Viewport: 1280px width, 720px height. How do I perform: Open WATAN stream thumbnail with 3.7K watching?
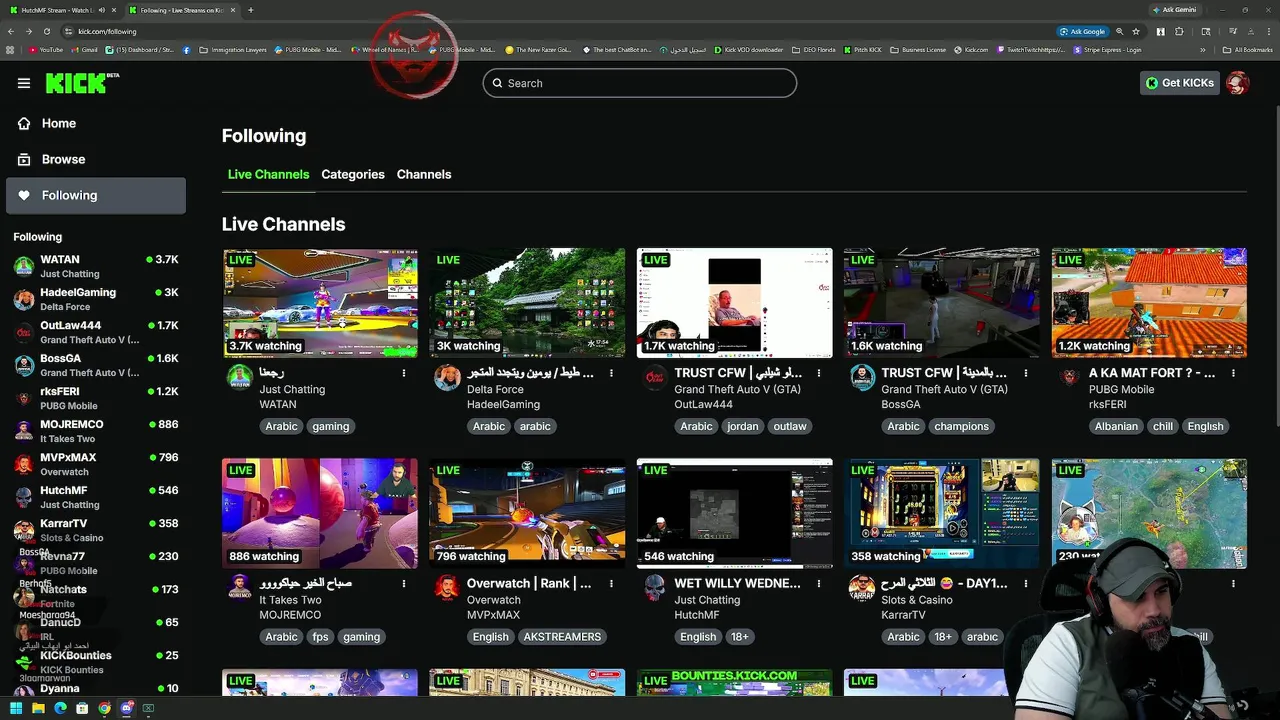tap(320, 303)
